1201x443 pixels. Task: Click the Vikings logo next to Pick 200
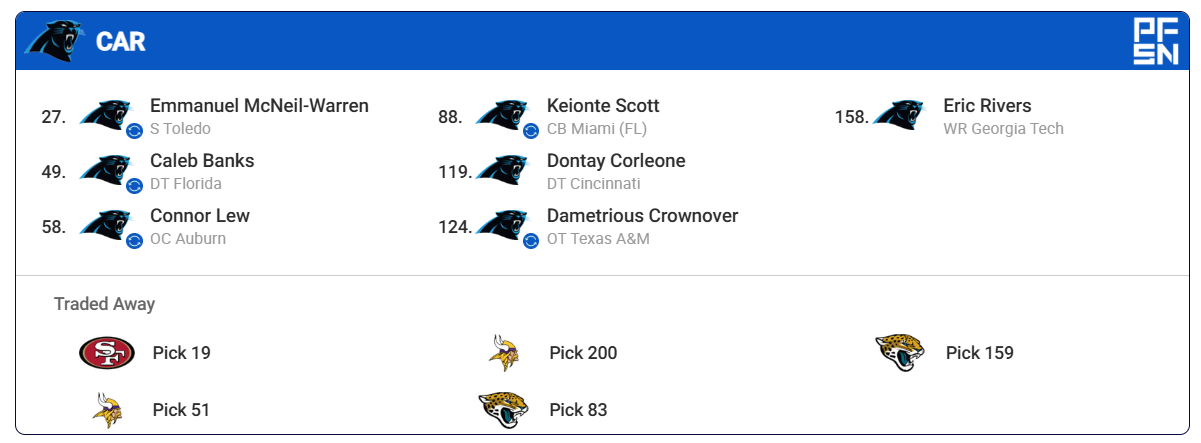pos(503,353)
